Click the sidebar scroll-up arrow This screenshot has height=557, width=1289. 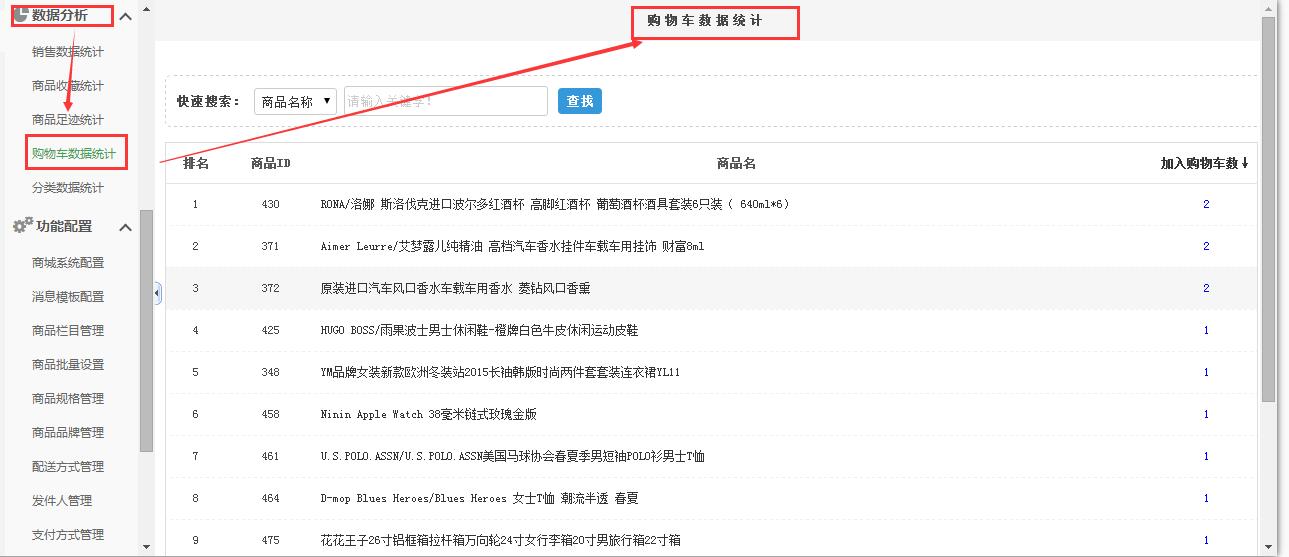coord(147,10)
